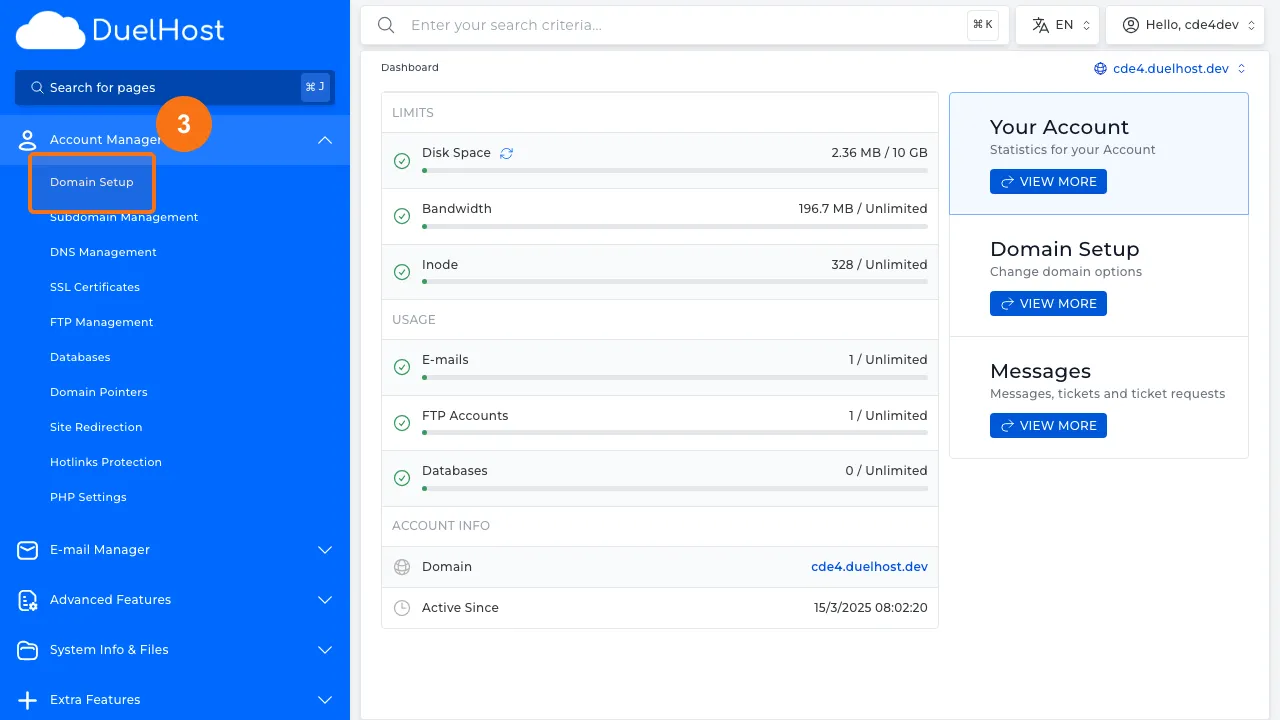This screenshot has width=1280, height=720.
Task: Open the Hello, cde4dev user menu
Action: coord(1184,25)
